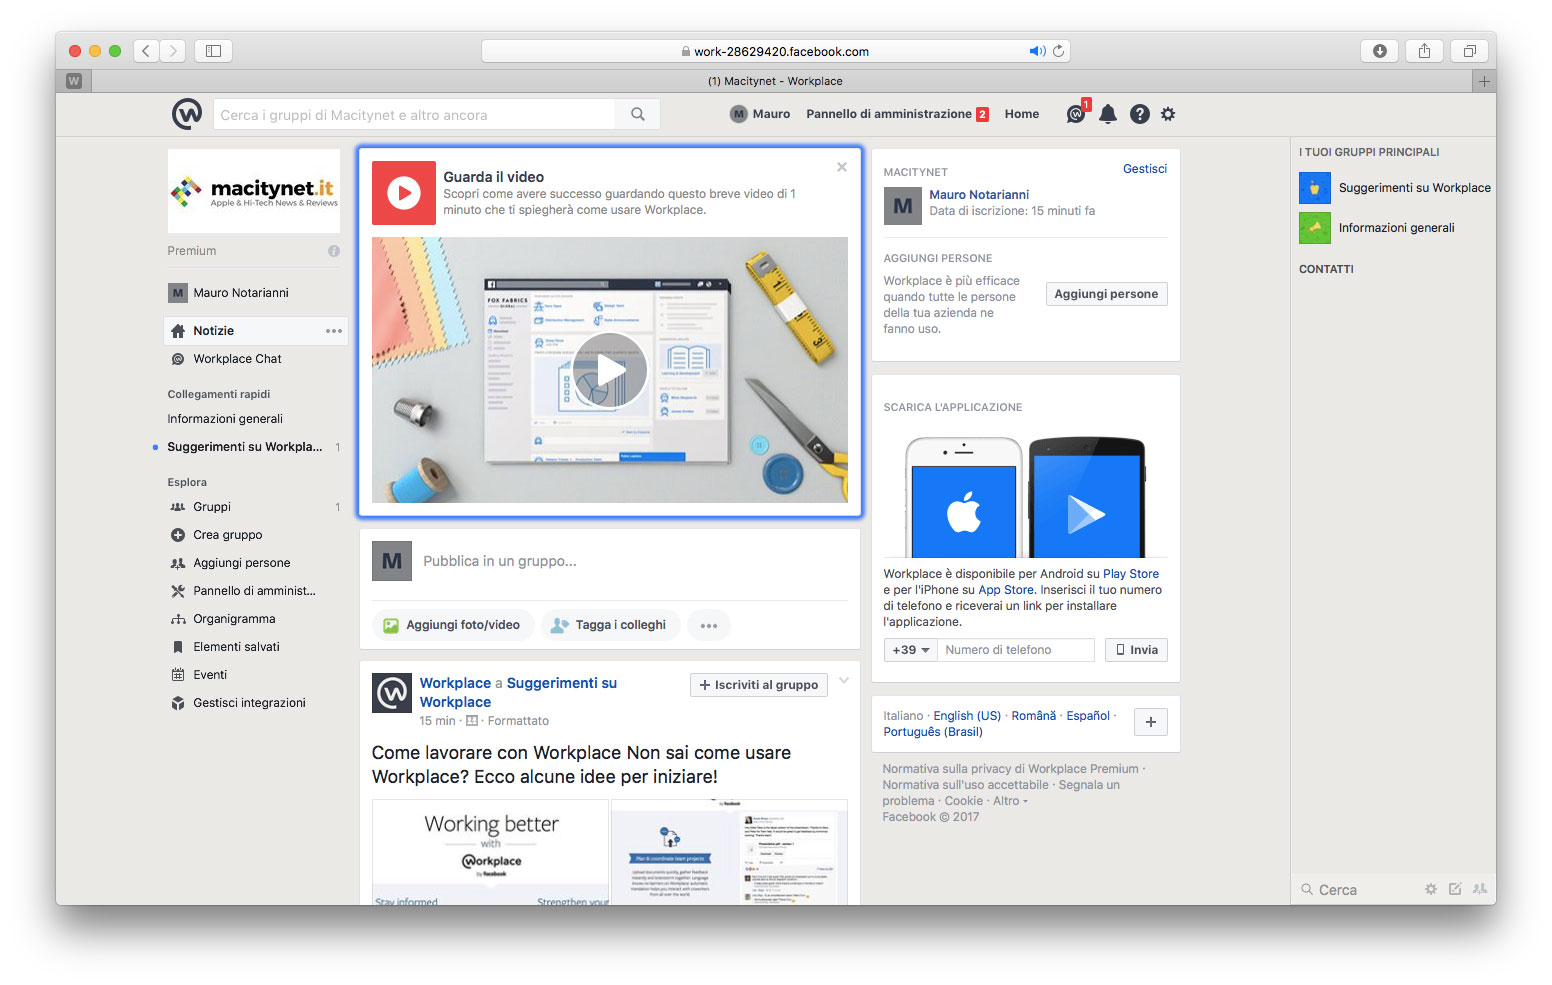Open more post options ellipsis
Viewport: 1552px width, 985px height.
coord(709,625)
